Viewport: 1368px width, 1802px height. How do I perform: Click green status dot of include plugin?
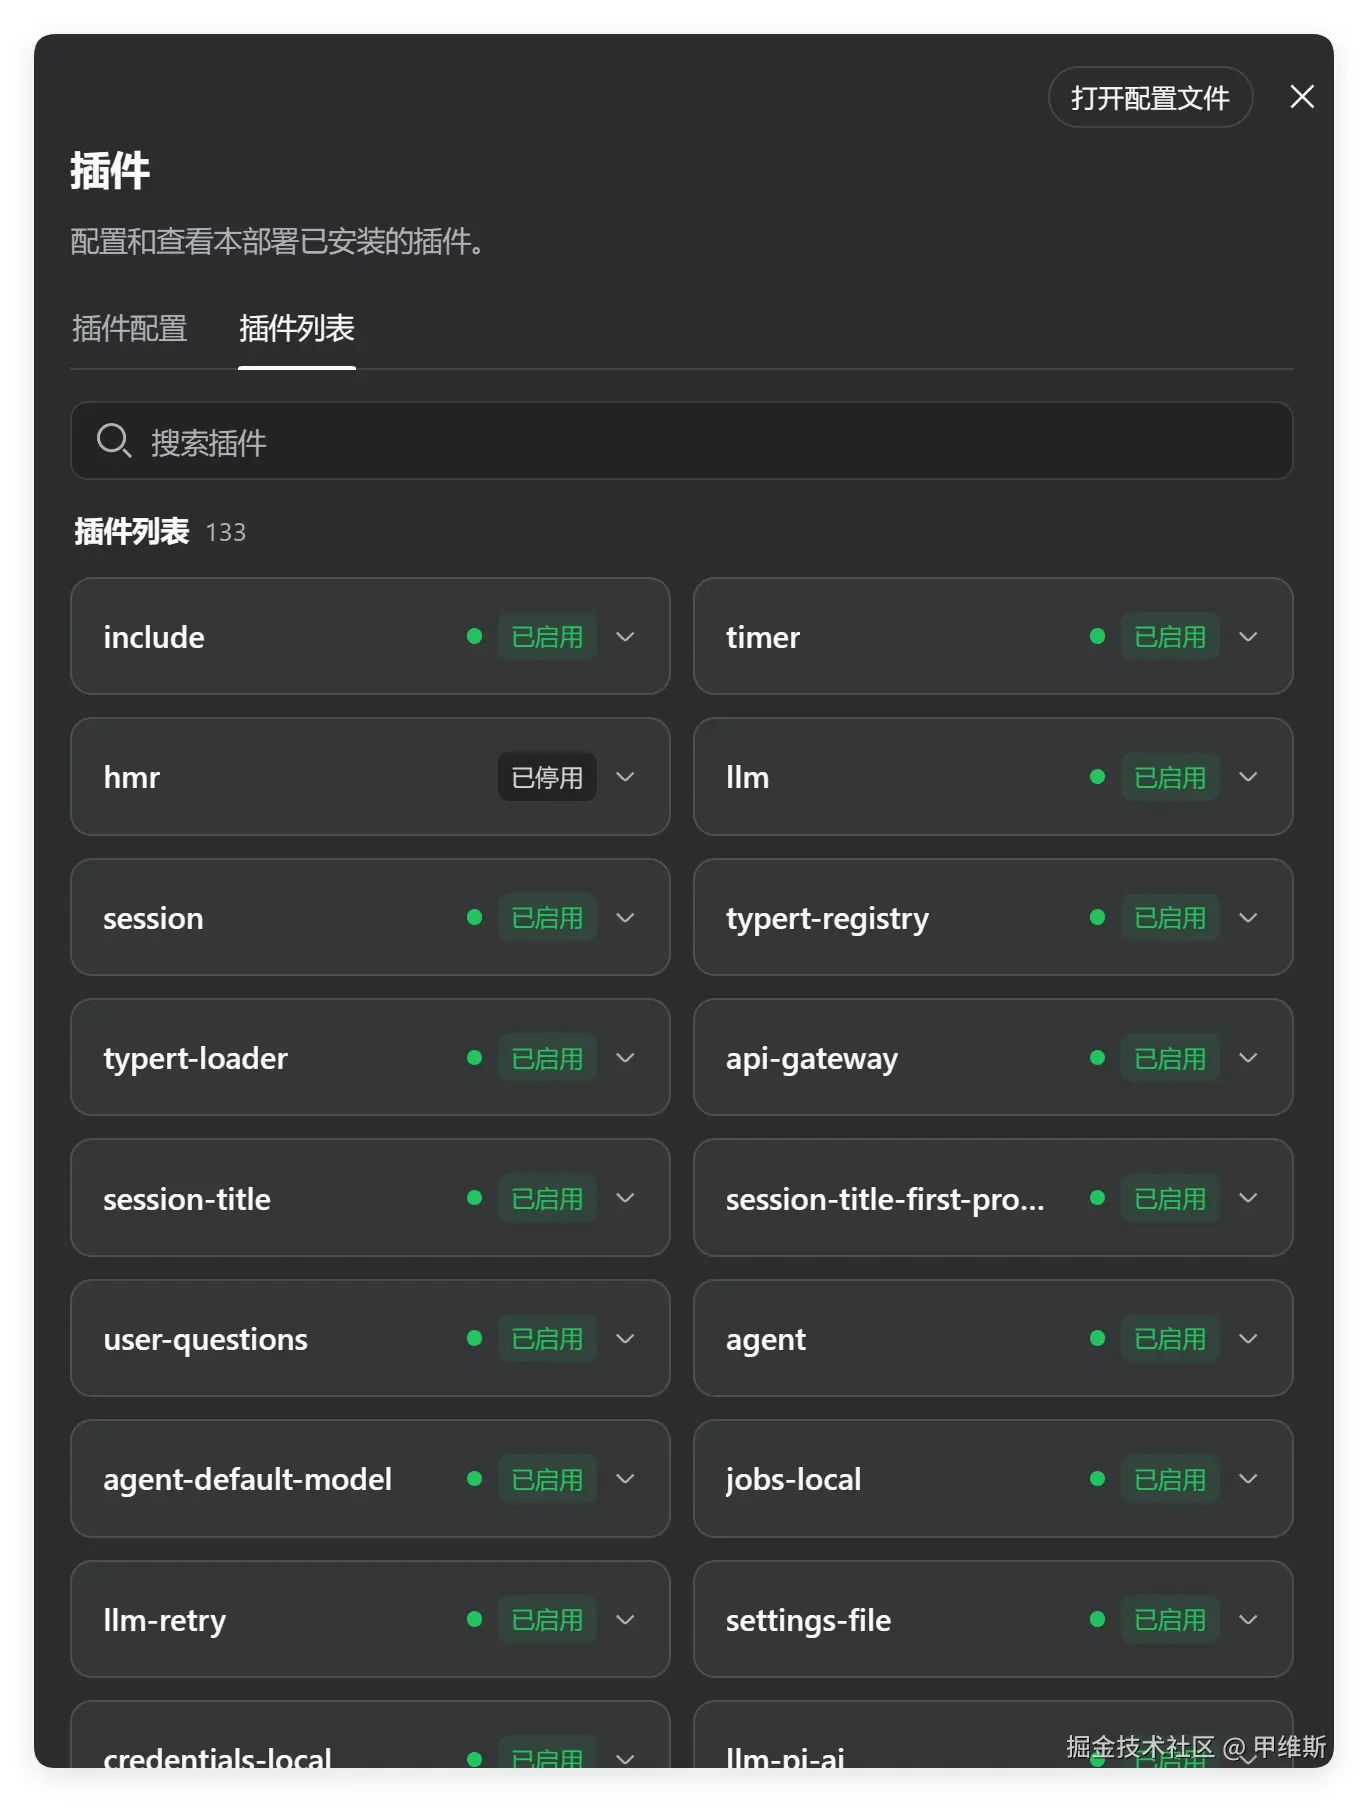coord(475,636)
